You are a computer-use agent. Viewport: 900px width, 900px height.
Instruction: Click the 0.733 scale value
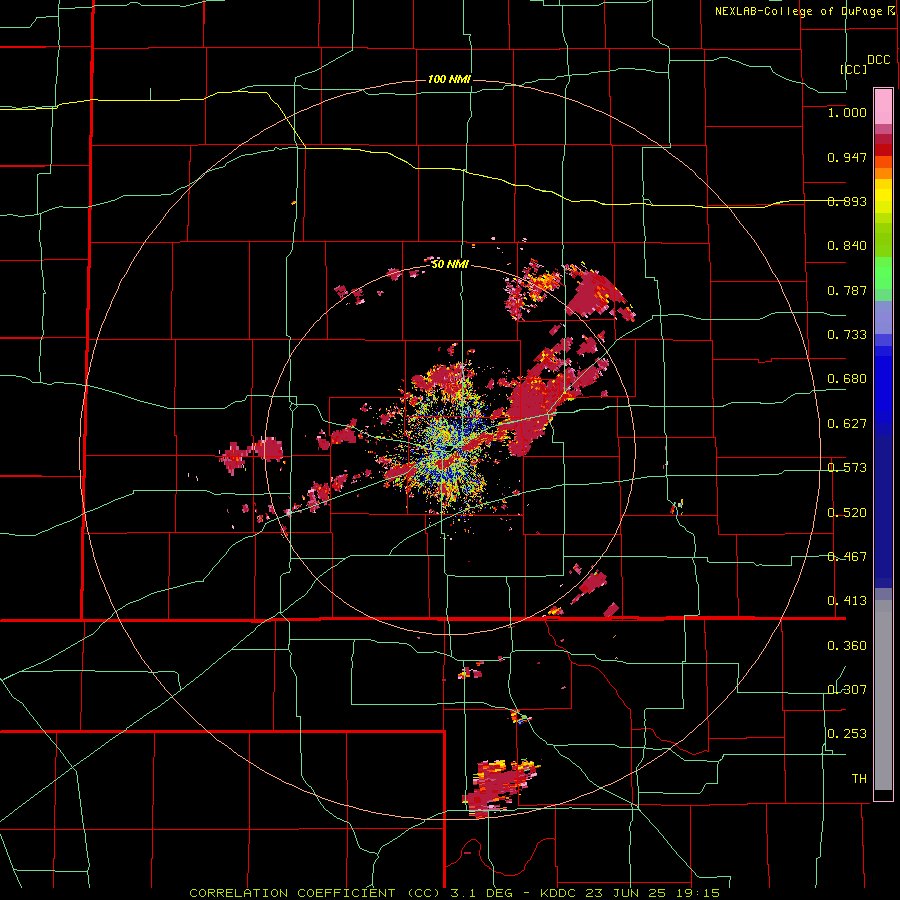click(x=847, y=335)
